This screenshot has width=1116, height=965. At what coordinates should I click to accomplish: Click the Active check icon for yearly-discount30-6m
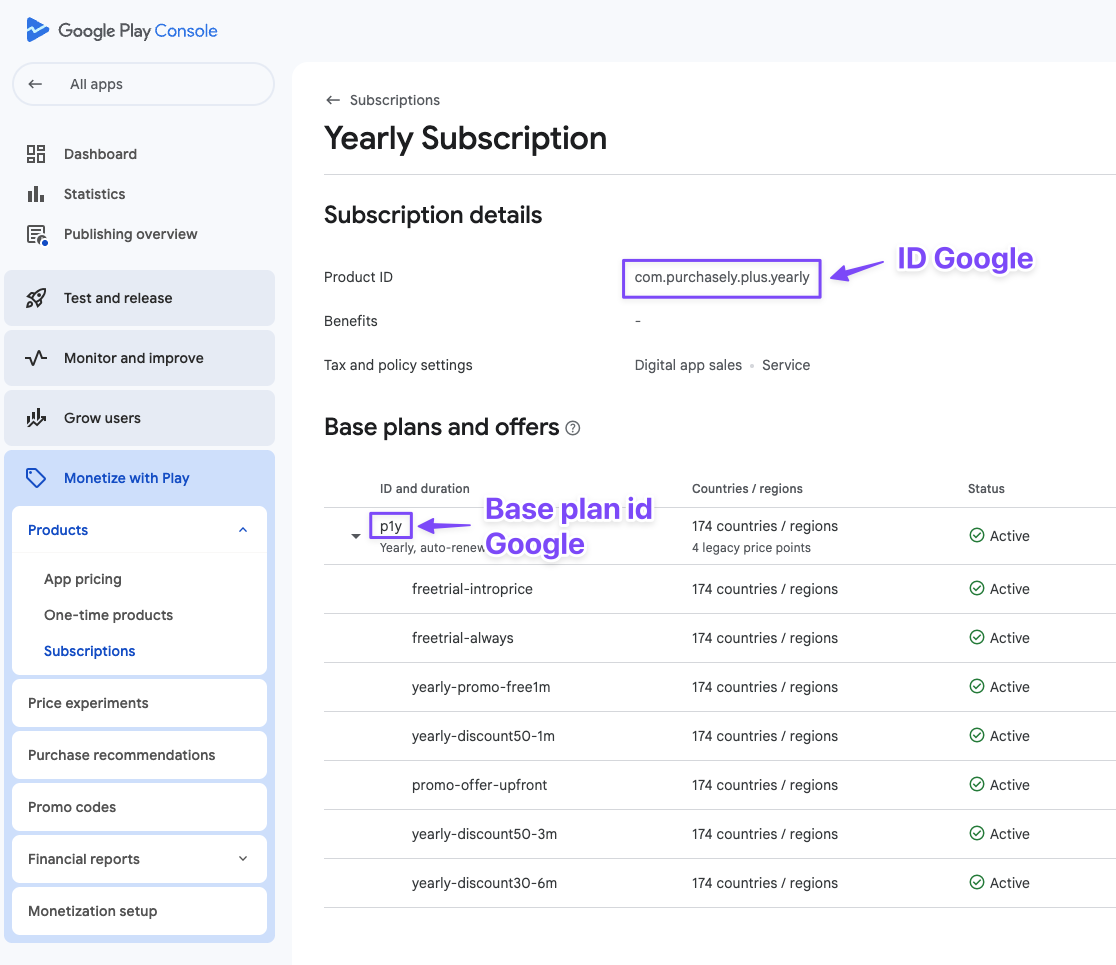pyautogui.click(x=976, y=882)
